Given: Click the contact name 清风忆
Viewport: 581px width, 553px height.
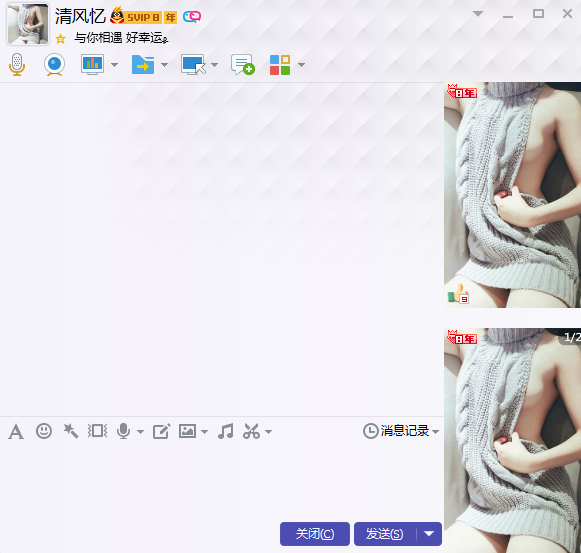Looking at the screenshot, I should pyautogui.click(x=80, y=16).
